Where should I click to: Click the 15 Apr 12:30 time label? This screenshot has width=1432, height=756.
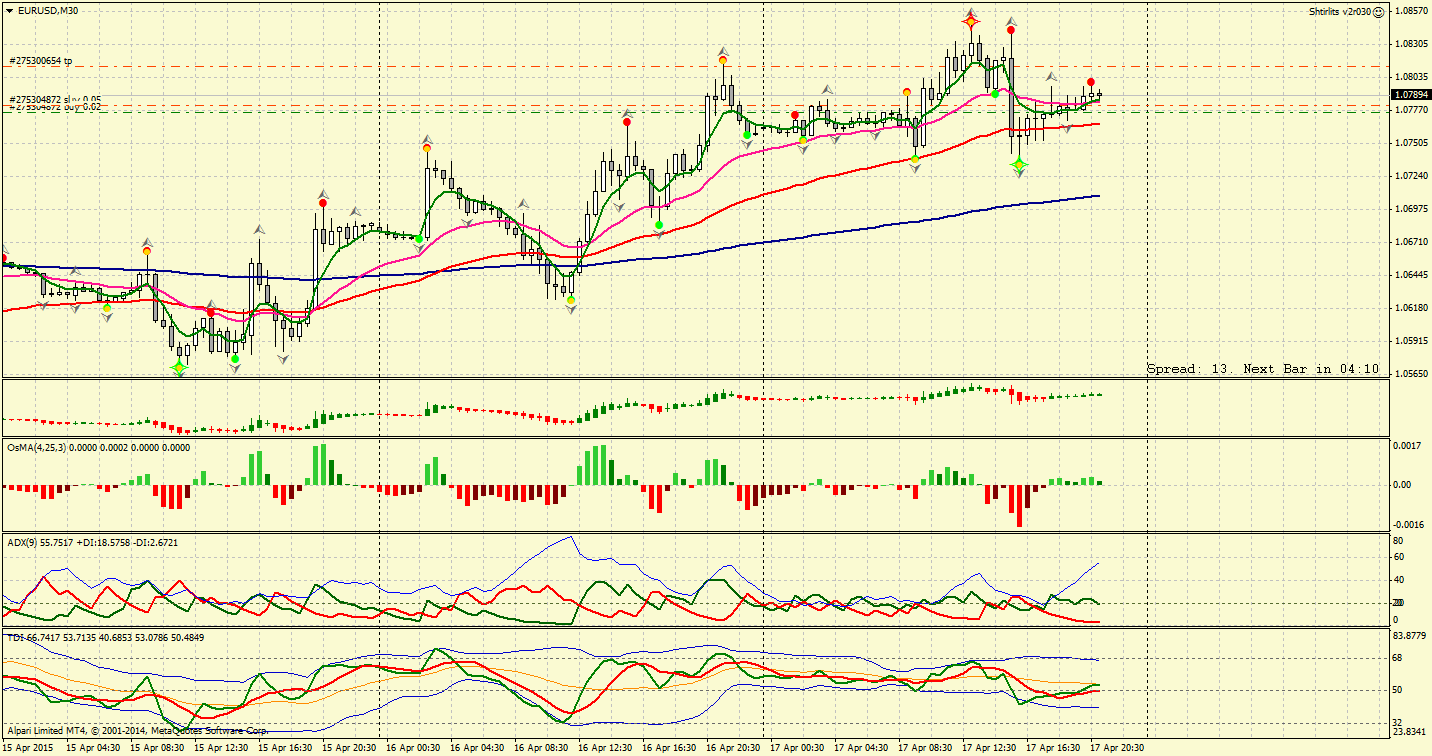tap(220, 748)
